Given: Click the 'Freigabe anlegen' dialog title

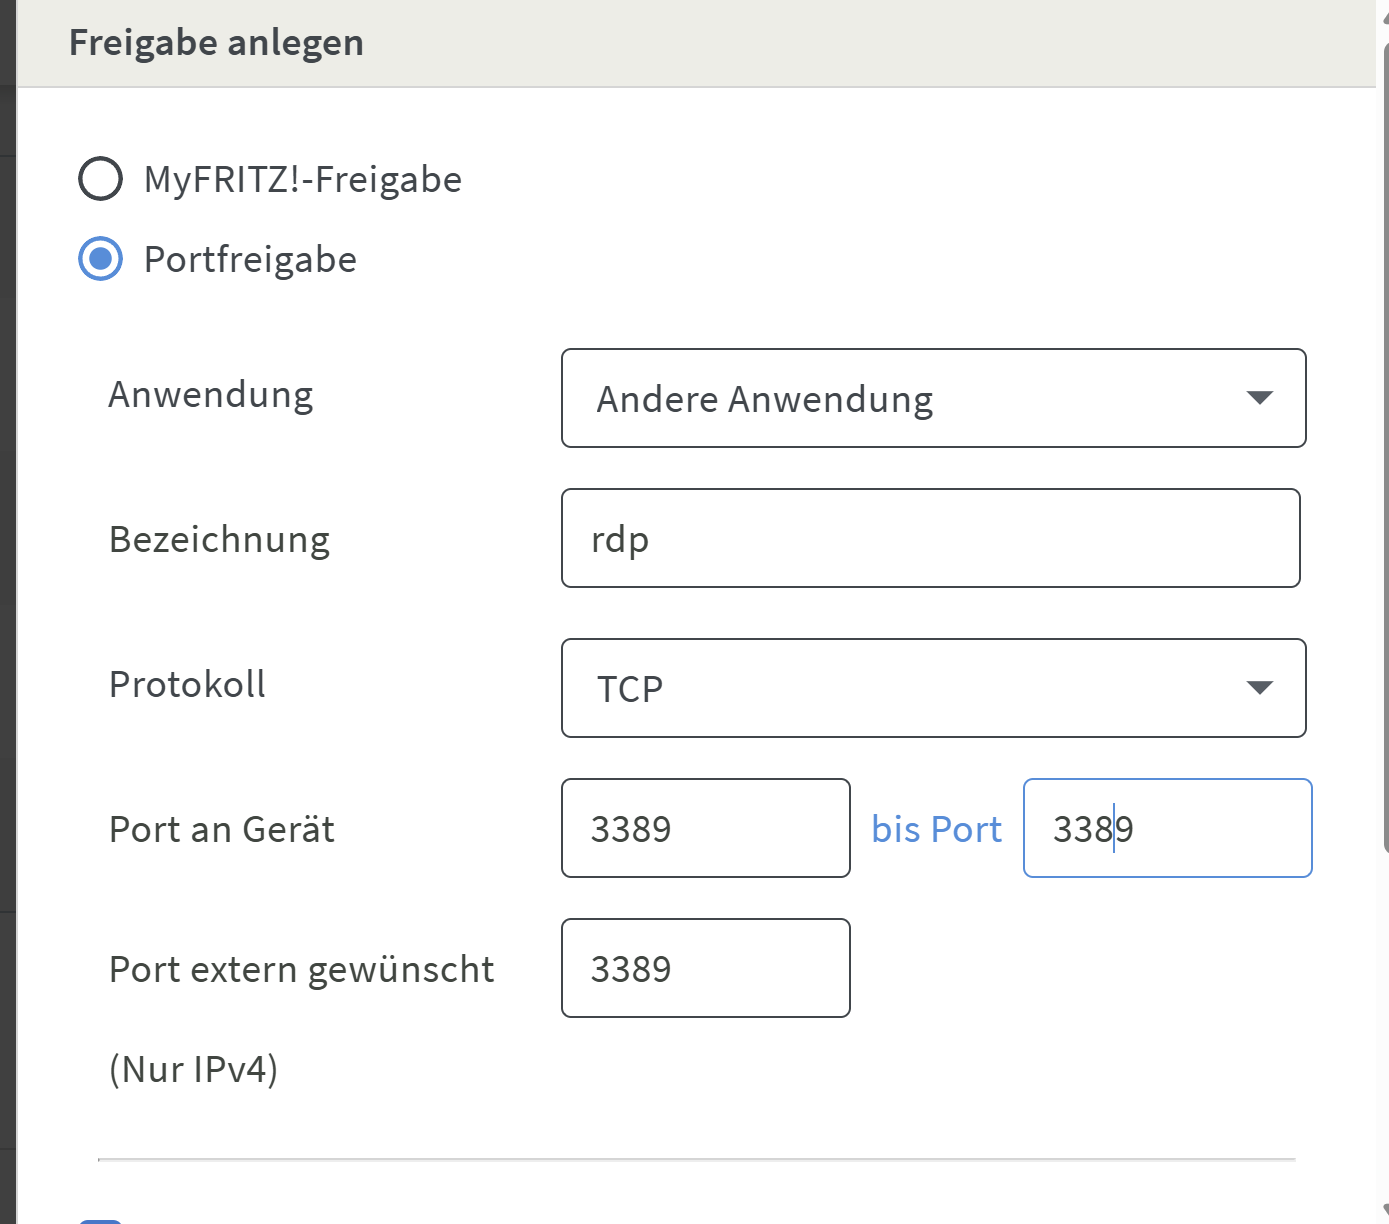Looking at the screenshot, I should (216, 43).
